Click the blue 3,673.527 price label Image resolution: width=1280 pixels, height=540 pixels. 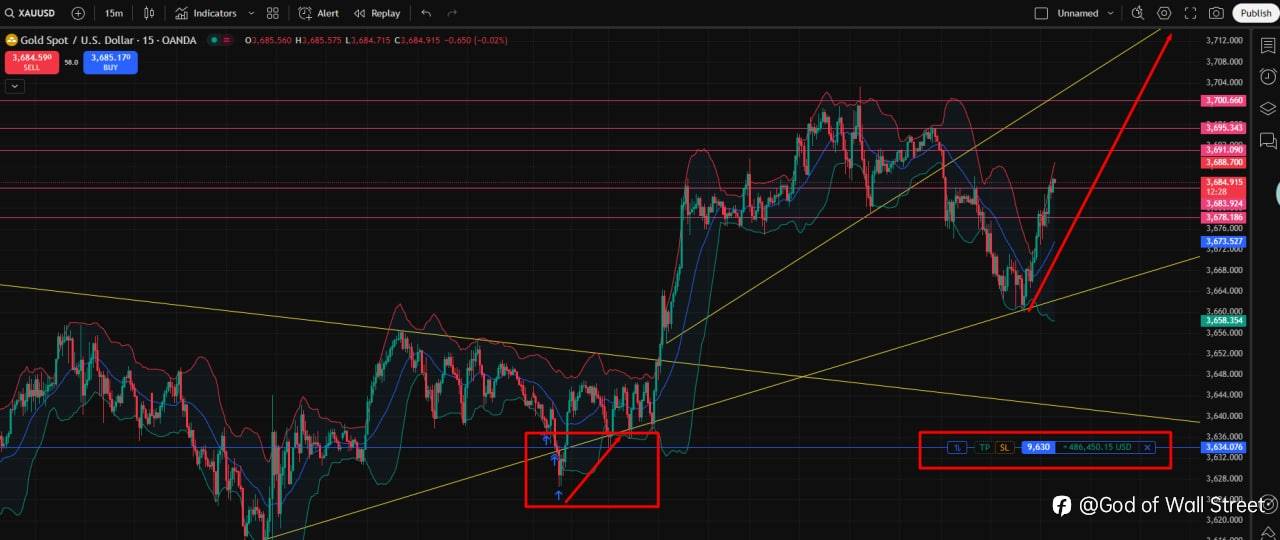tap(1223, 242)
